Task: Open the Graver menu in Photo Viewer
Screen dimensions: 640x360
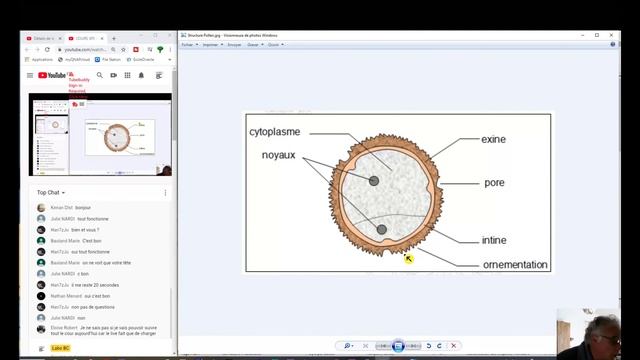Action: (255, 44)
